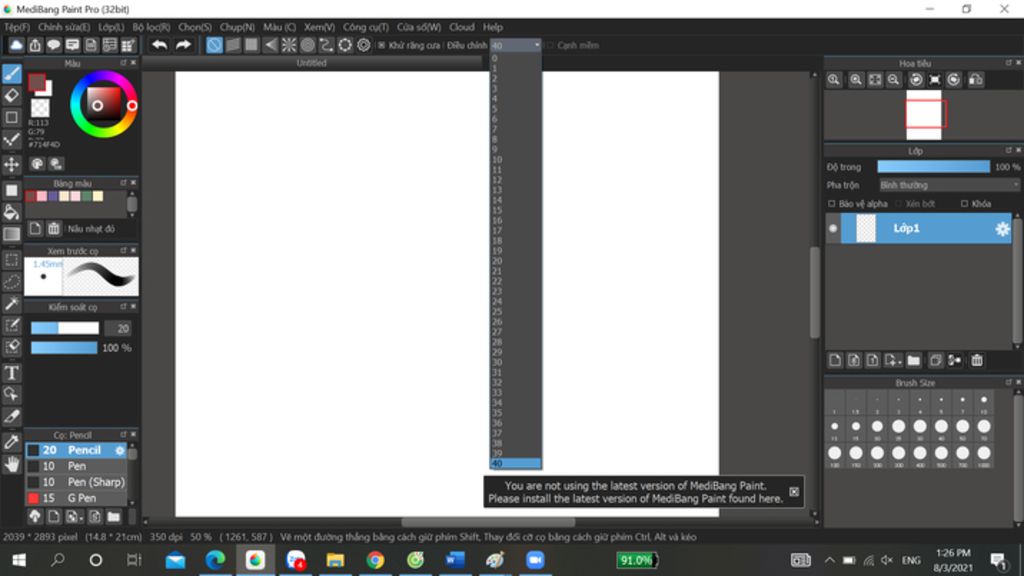The height and width of the screenshot is (576, 1024).
Task: Select the Bucket fill tool
Action: [12, 212]
